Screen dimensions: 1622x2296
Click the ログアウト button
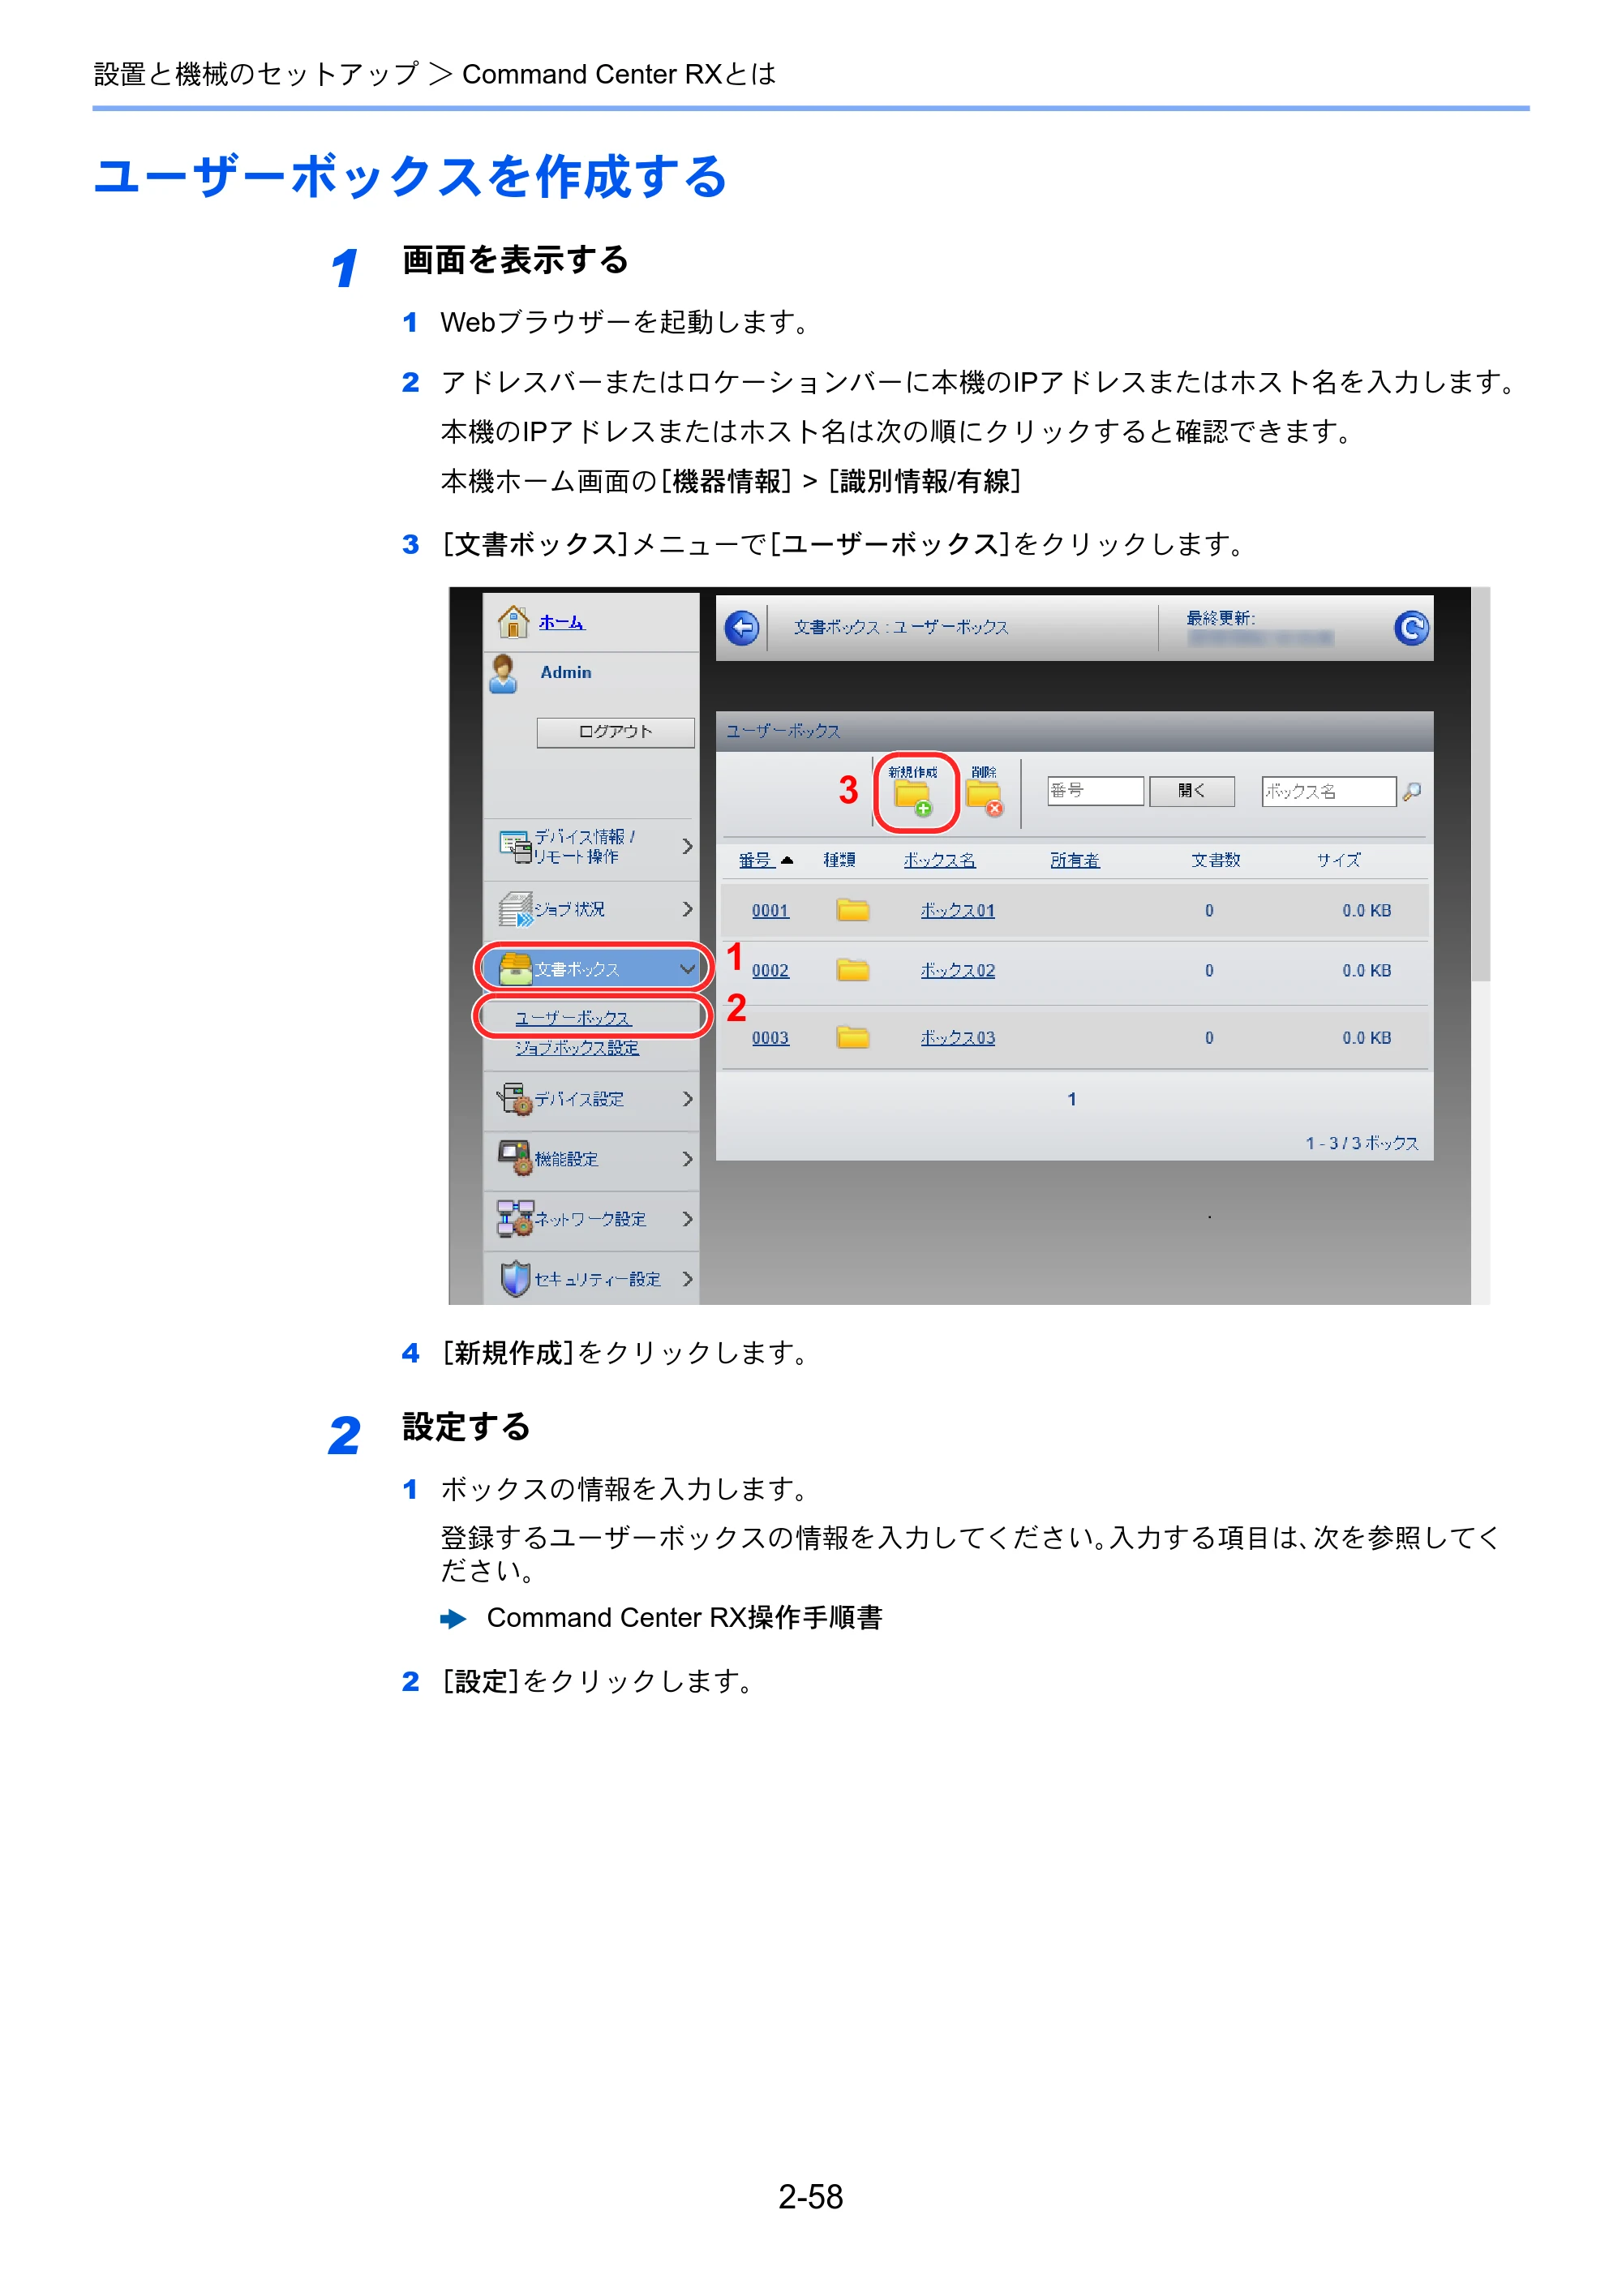click(x=615, y=732)
